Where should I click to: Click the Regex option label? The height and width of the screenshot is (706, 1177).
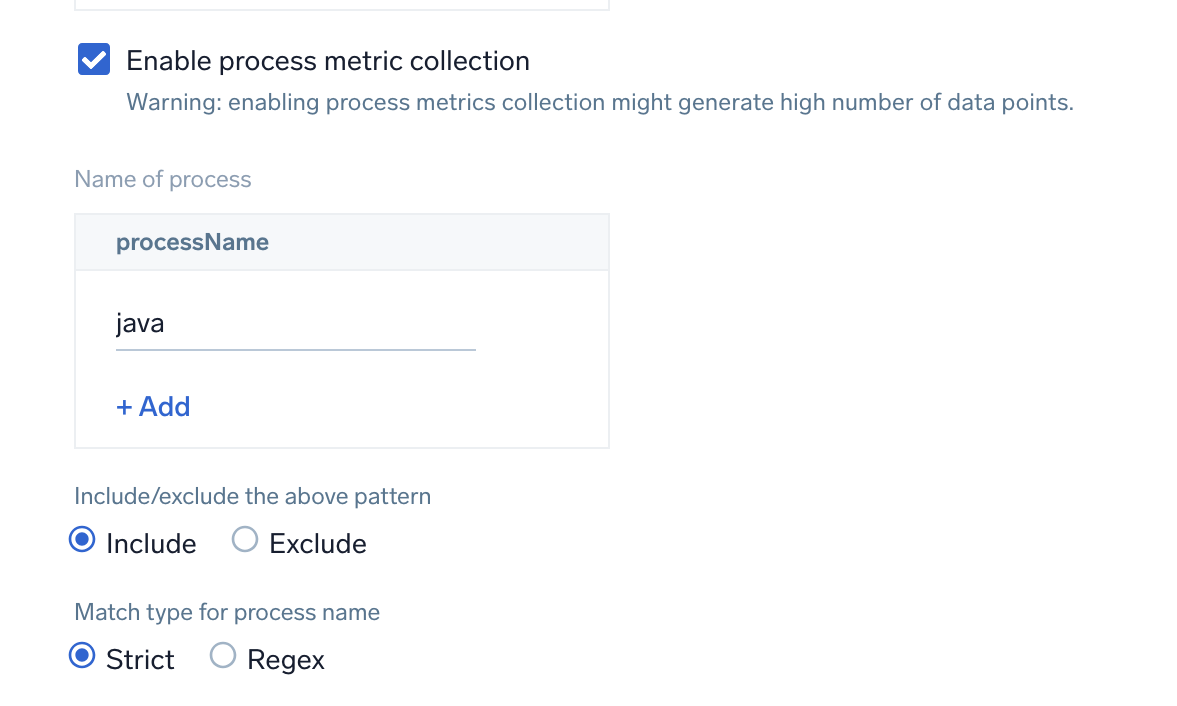285,658
